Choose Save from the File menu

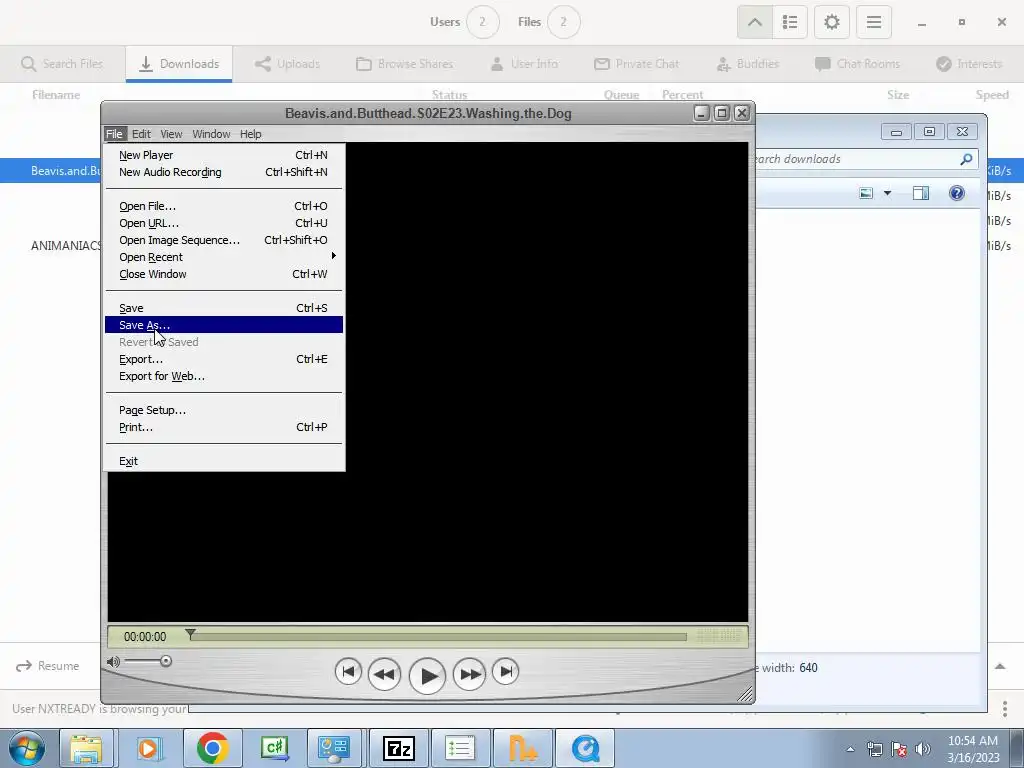coord(223,308)
